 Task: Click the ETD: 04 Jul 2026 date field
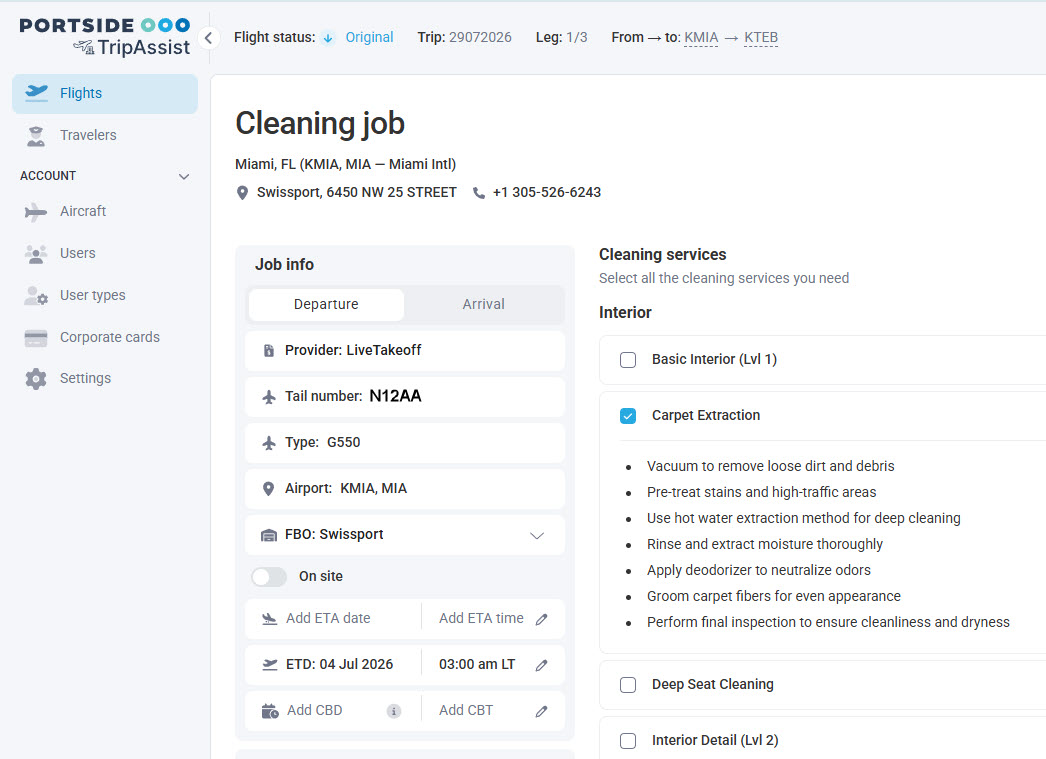(334, 665)
